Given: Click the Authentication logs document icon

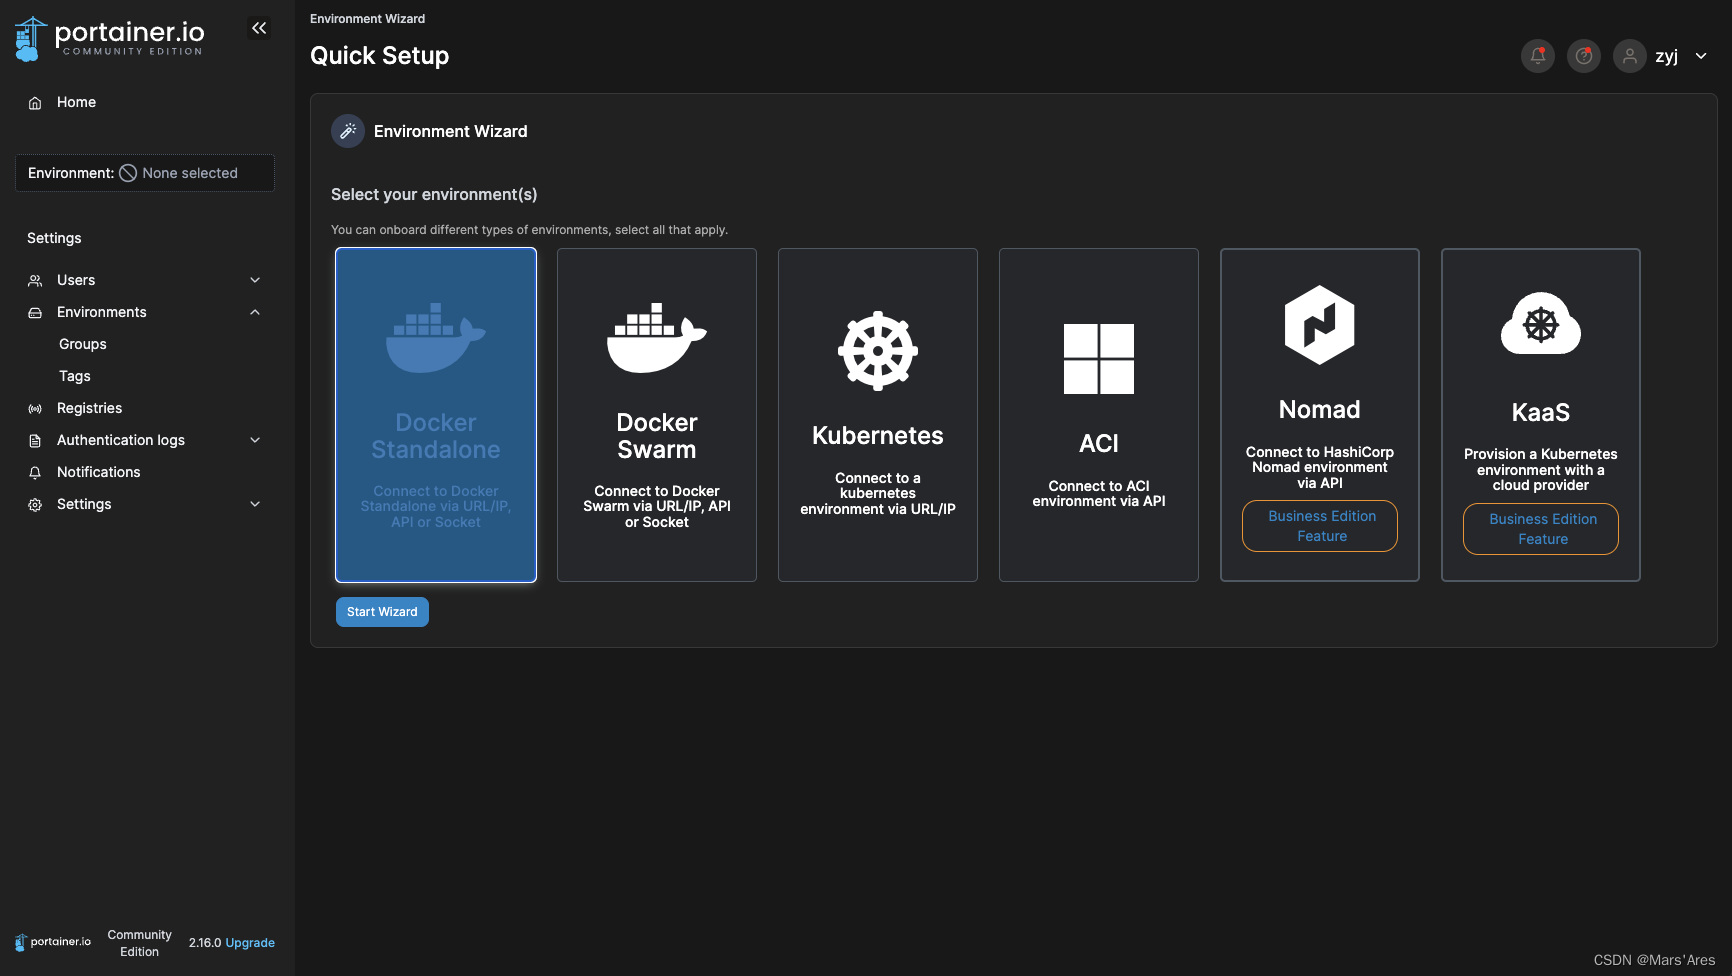Looking at the screenshot, I should 35,441.
